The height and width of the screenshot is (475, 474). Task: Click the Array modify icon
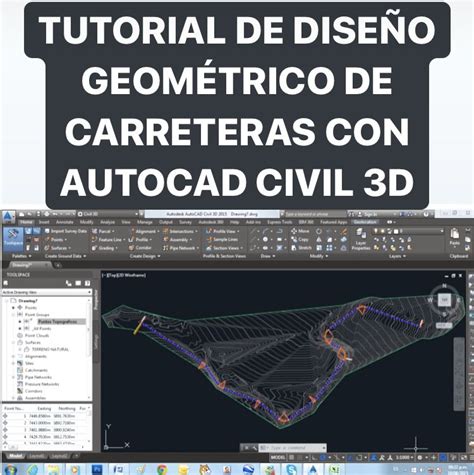coord(329,248)
